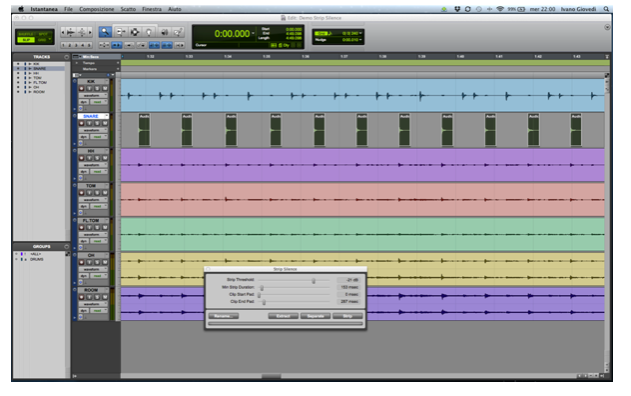The height and width of the screenshot is (396, 631).
Task: Click the audio zoom vertical button
Action: coord(82,32)
